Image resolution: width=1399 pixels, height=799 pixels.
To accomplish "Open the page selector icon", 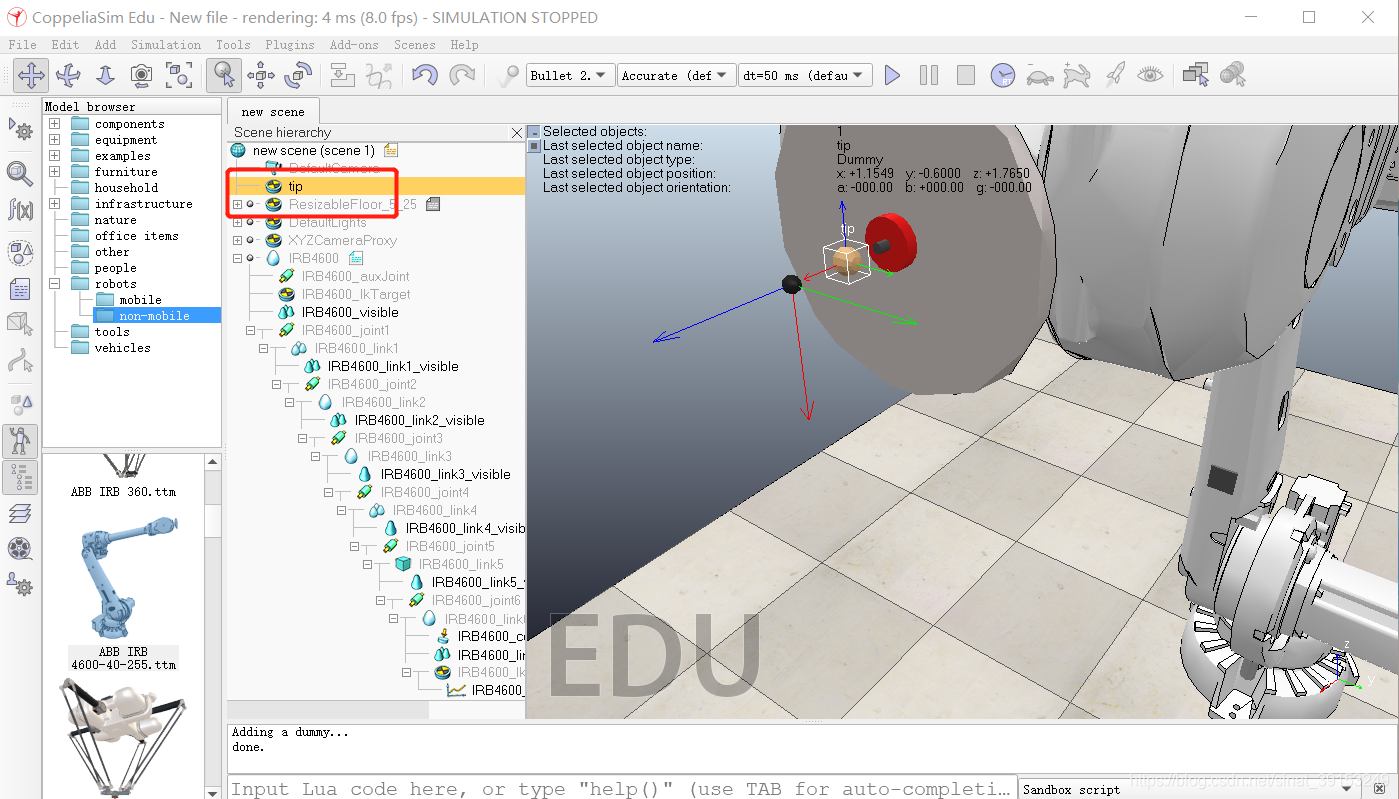I will [1195, 75].
